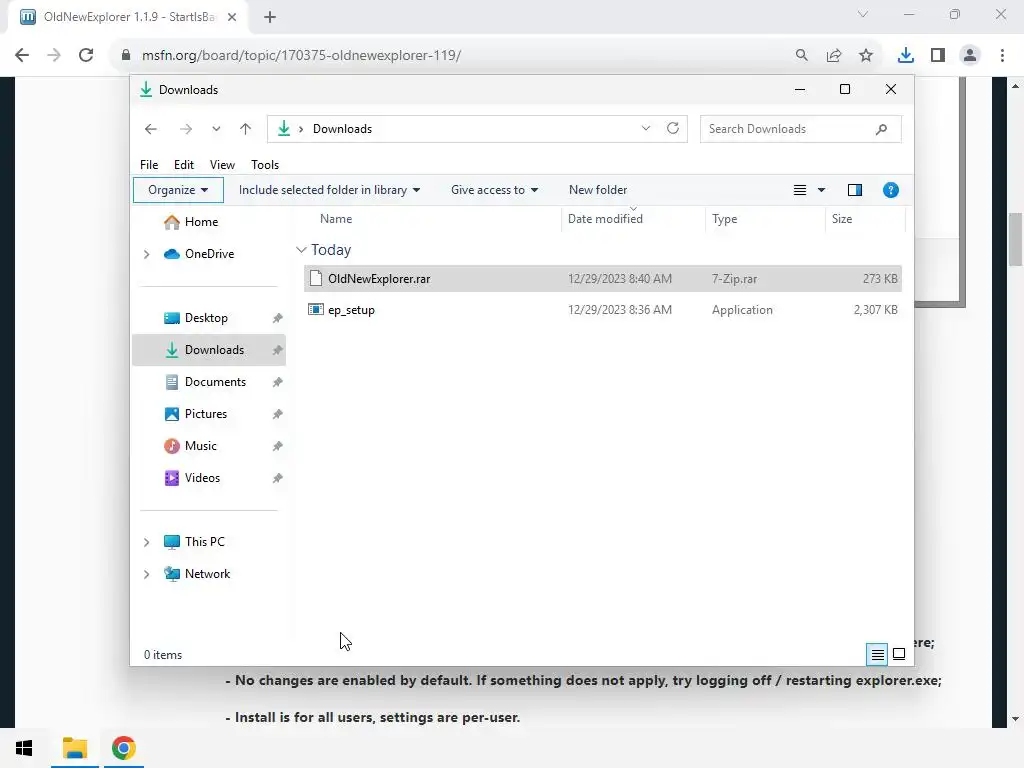
Task: Sort by Date modified column
Action: tap(633, 219)
